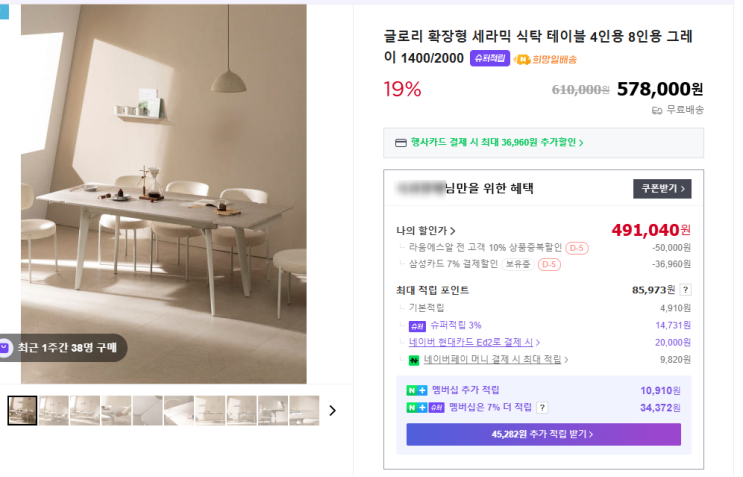
Task: Show next thumbnails with the right arrow
Action: coord(333,410)
